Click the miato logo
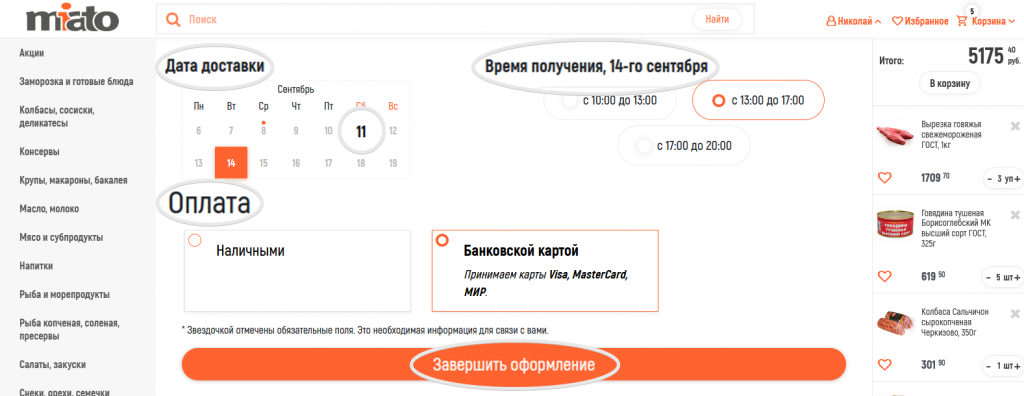This screenshot has width=1024, height=396. [x=72, y=18]
